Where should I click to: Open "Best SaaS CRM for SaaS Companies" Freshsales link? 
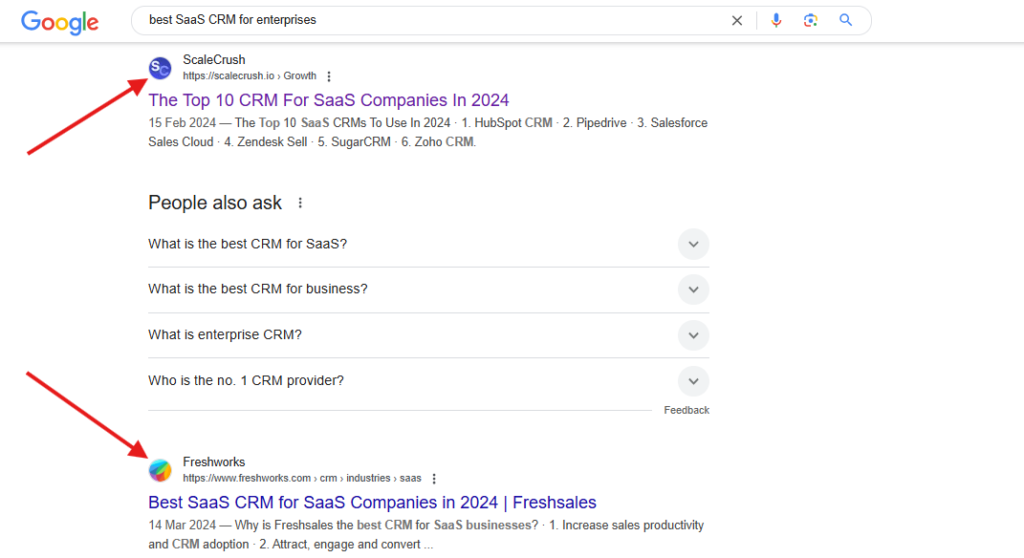[x=372, y=502]
